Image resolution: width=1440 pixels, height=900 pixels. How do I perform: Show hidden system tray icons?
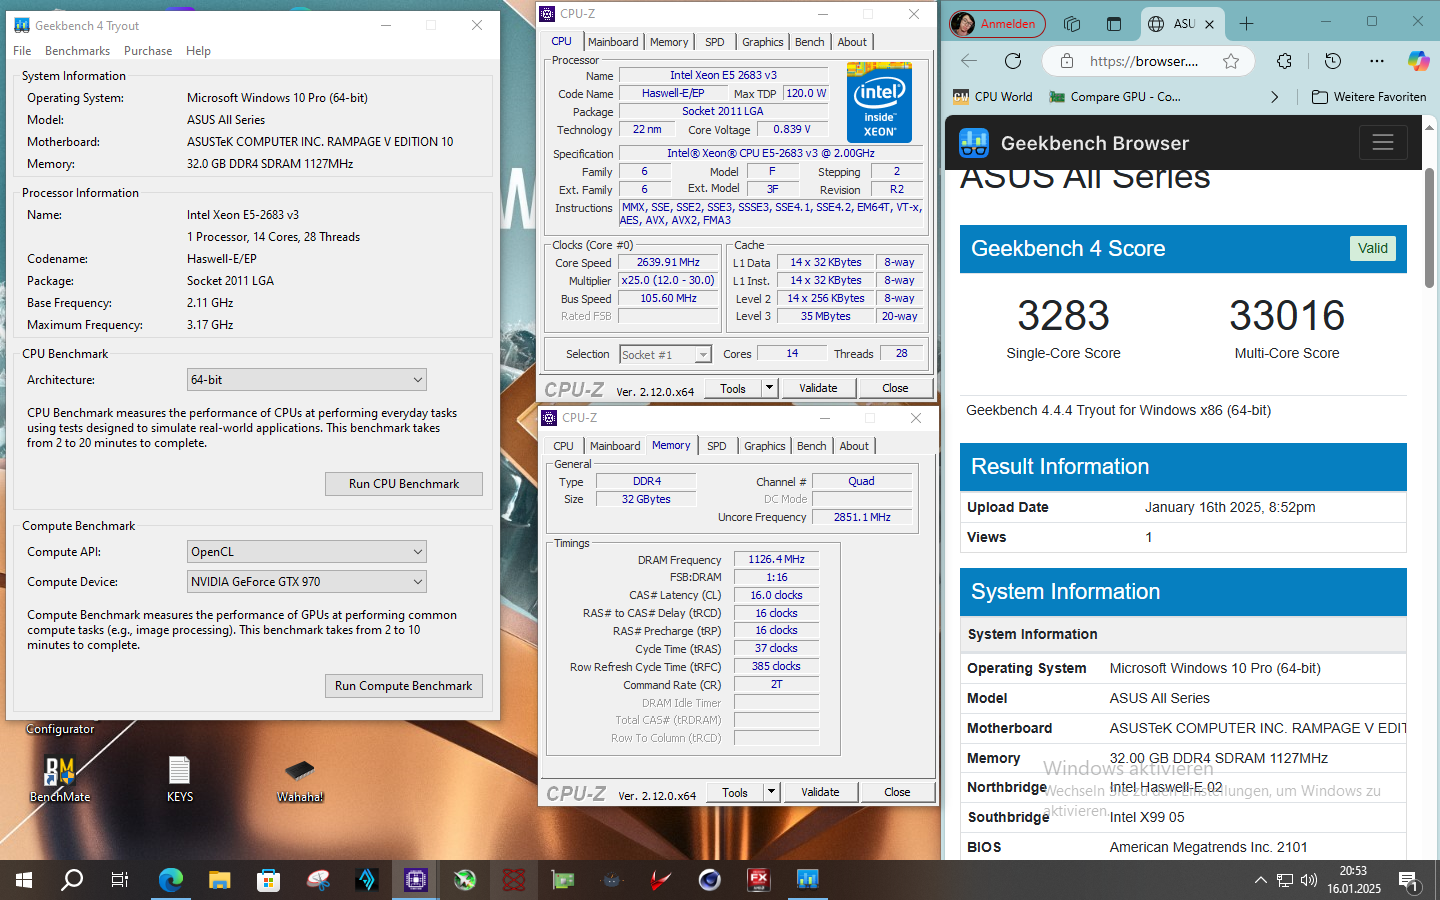(1260, 880)
